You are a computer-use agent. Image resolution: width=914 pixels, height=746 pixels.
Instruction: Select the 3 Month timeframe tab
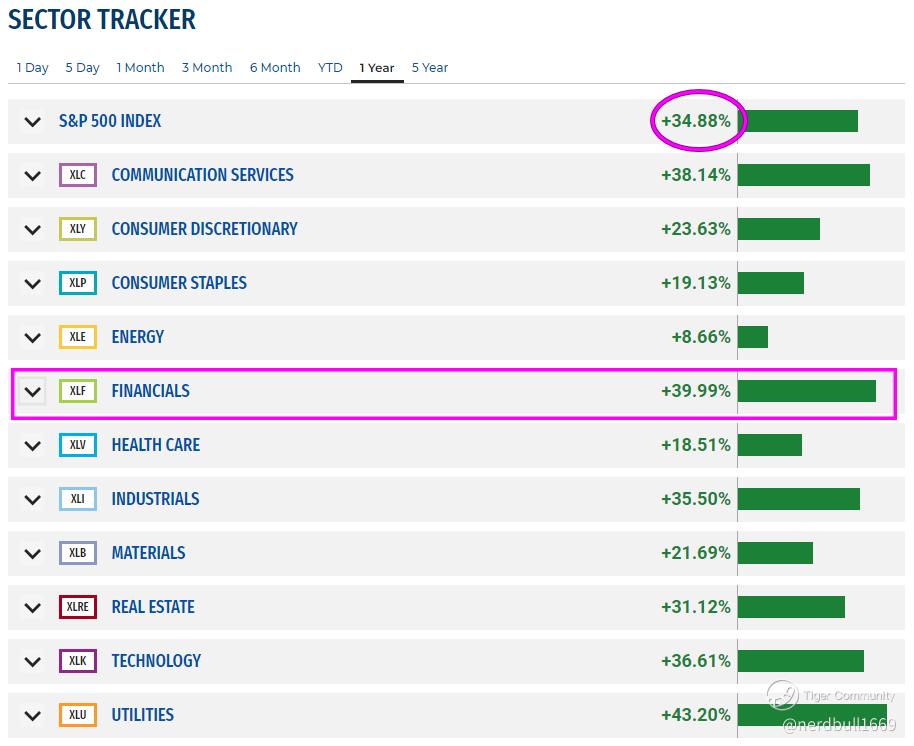coord(207,68)
